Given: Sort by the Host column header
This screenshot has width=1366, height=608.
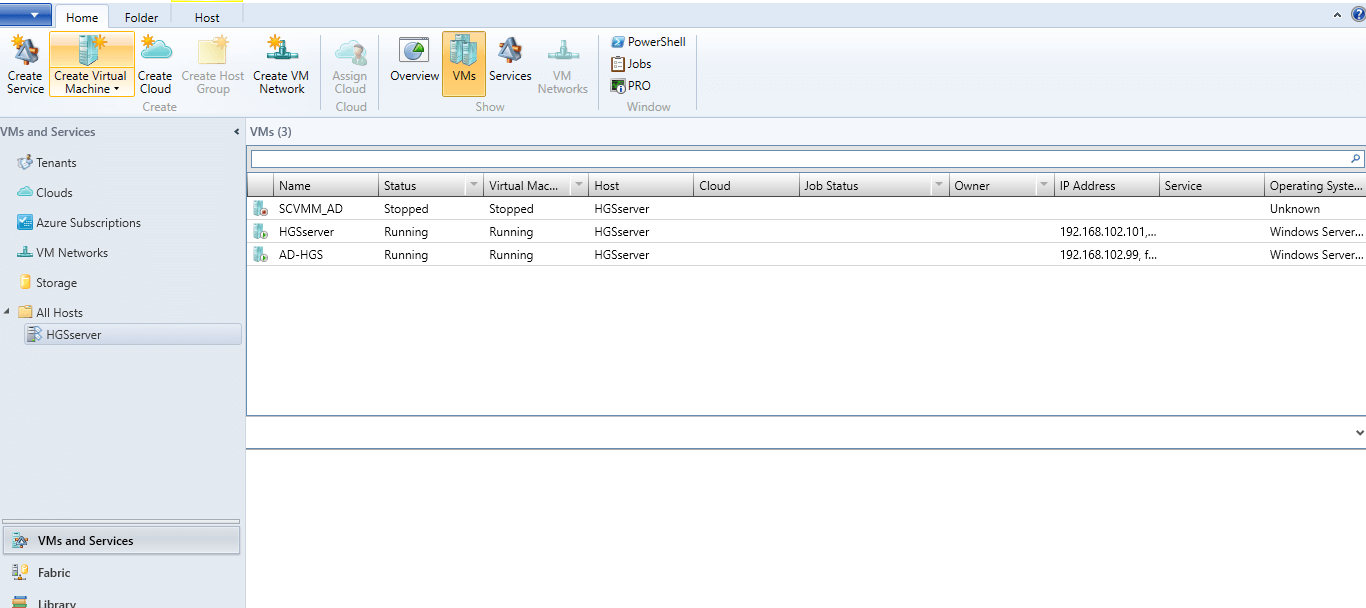Looking at the screenshot, I should (x=640, y=186).
